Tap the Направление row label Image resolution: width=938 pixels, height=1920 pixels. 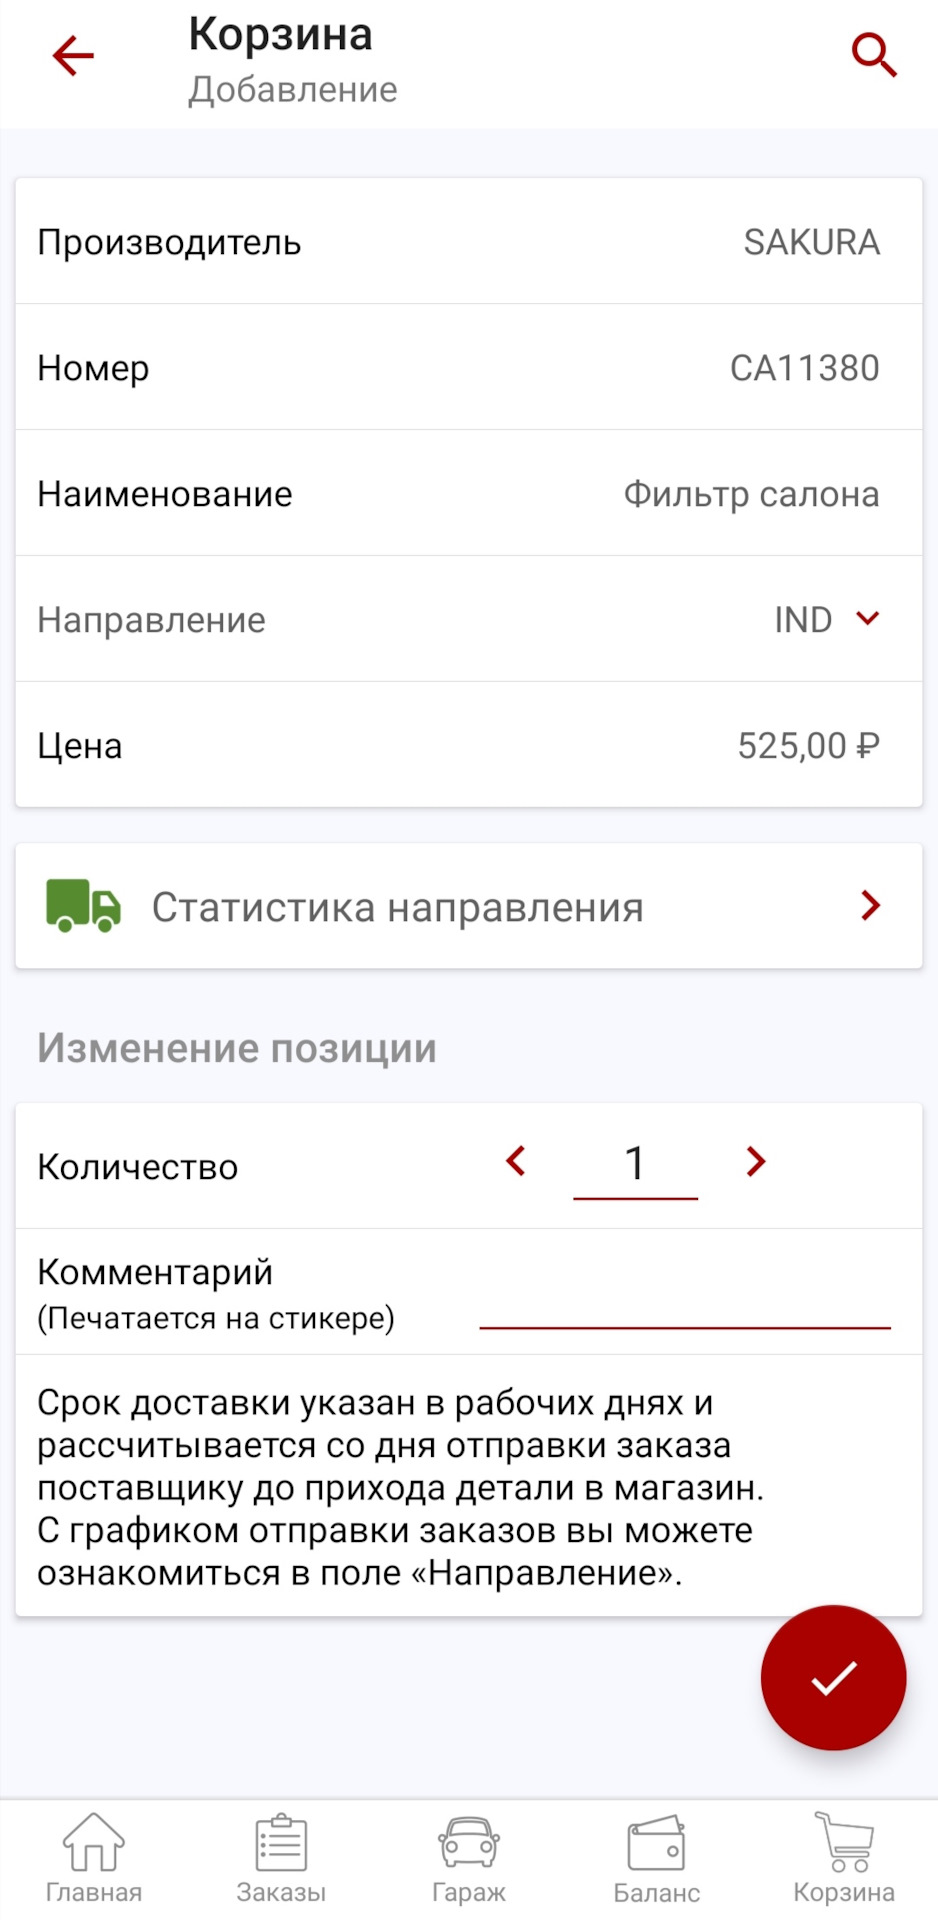point(152,620)
